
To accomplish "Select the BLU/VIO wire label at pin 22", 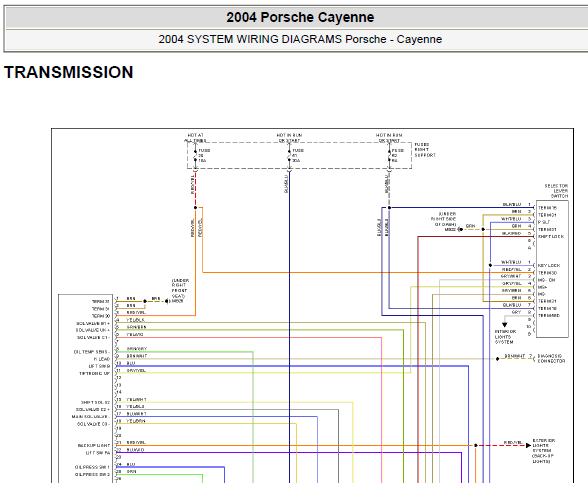I will [x=135, y=450].
